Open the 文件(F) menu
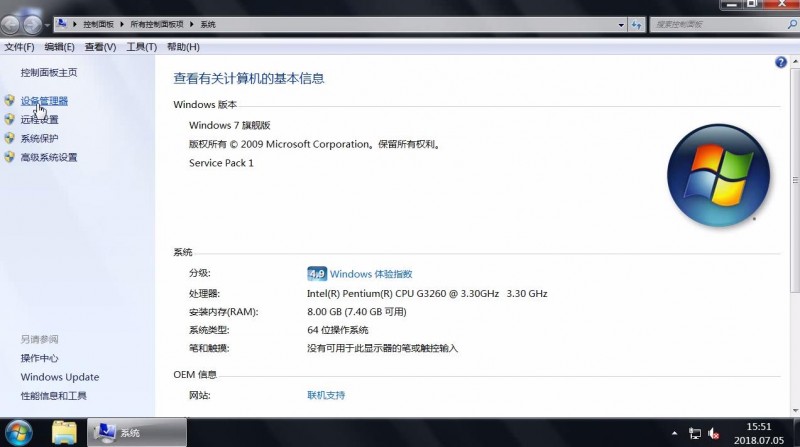 [x=19, y=47]
